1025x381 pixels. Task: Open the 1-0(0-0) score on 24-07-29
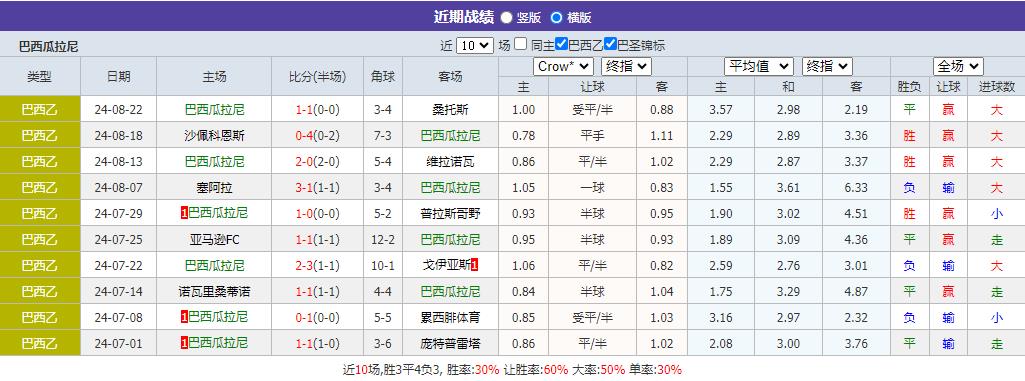[318, 214]
